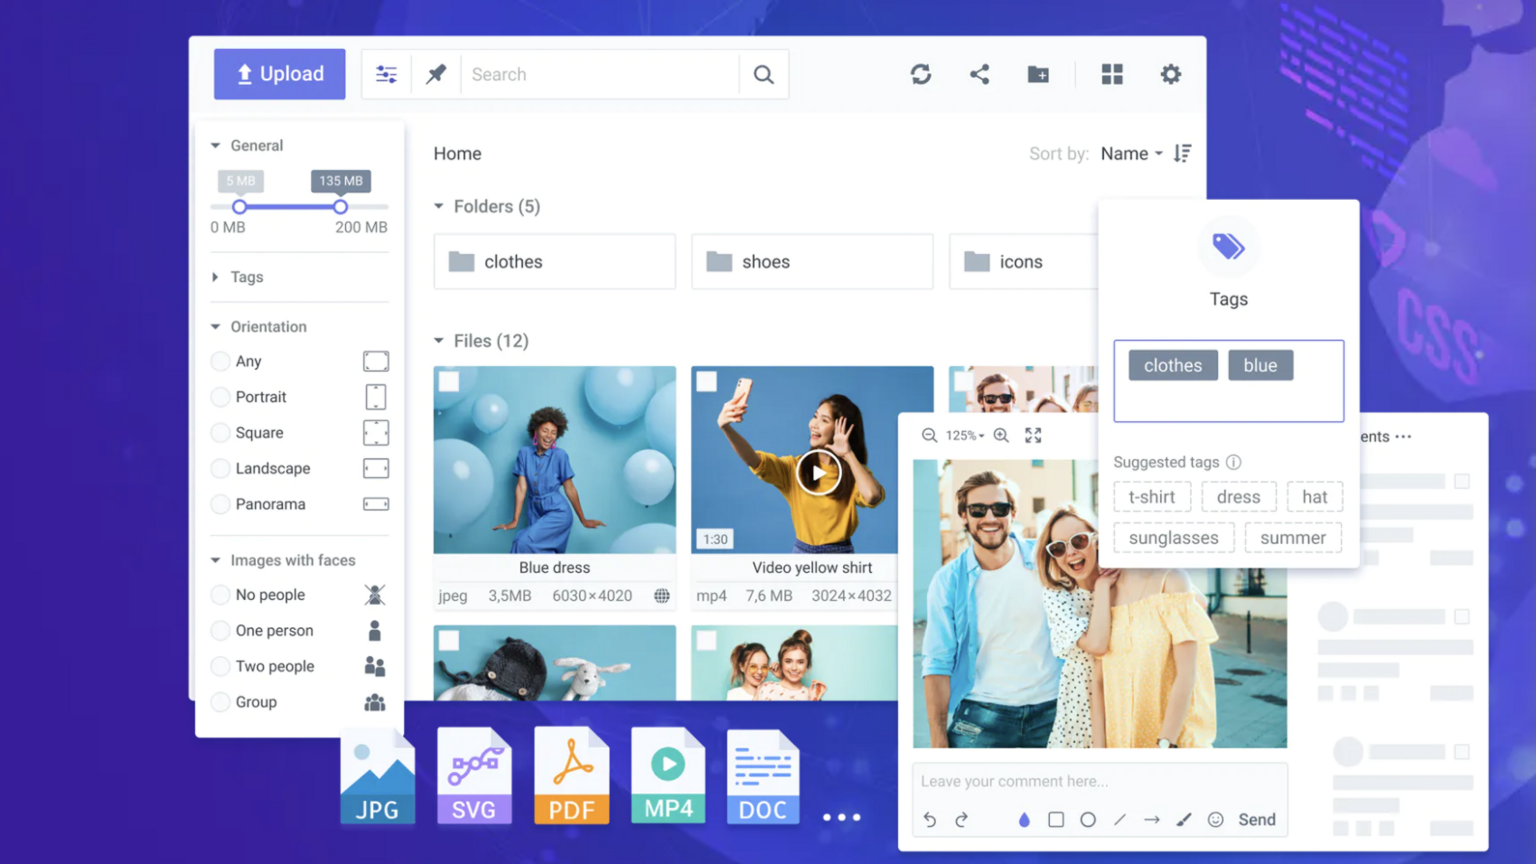Select the Portrait orientation radio button
The width and height of the screenshot is (1536, 864).
click(221, 397)
